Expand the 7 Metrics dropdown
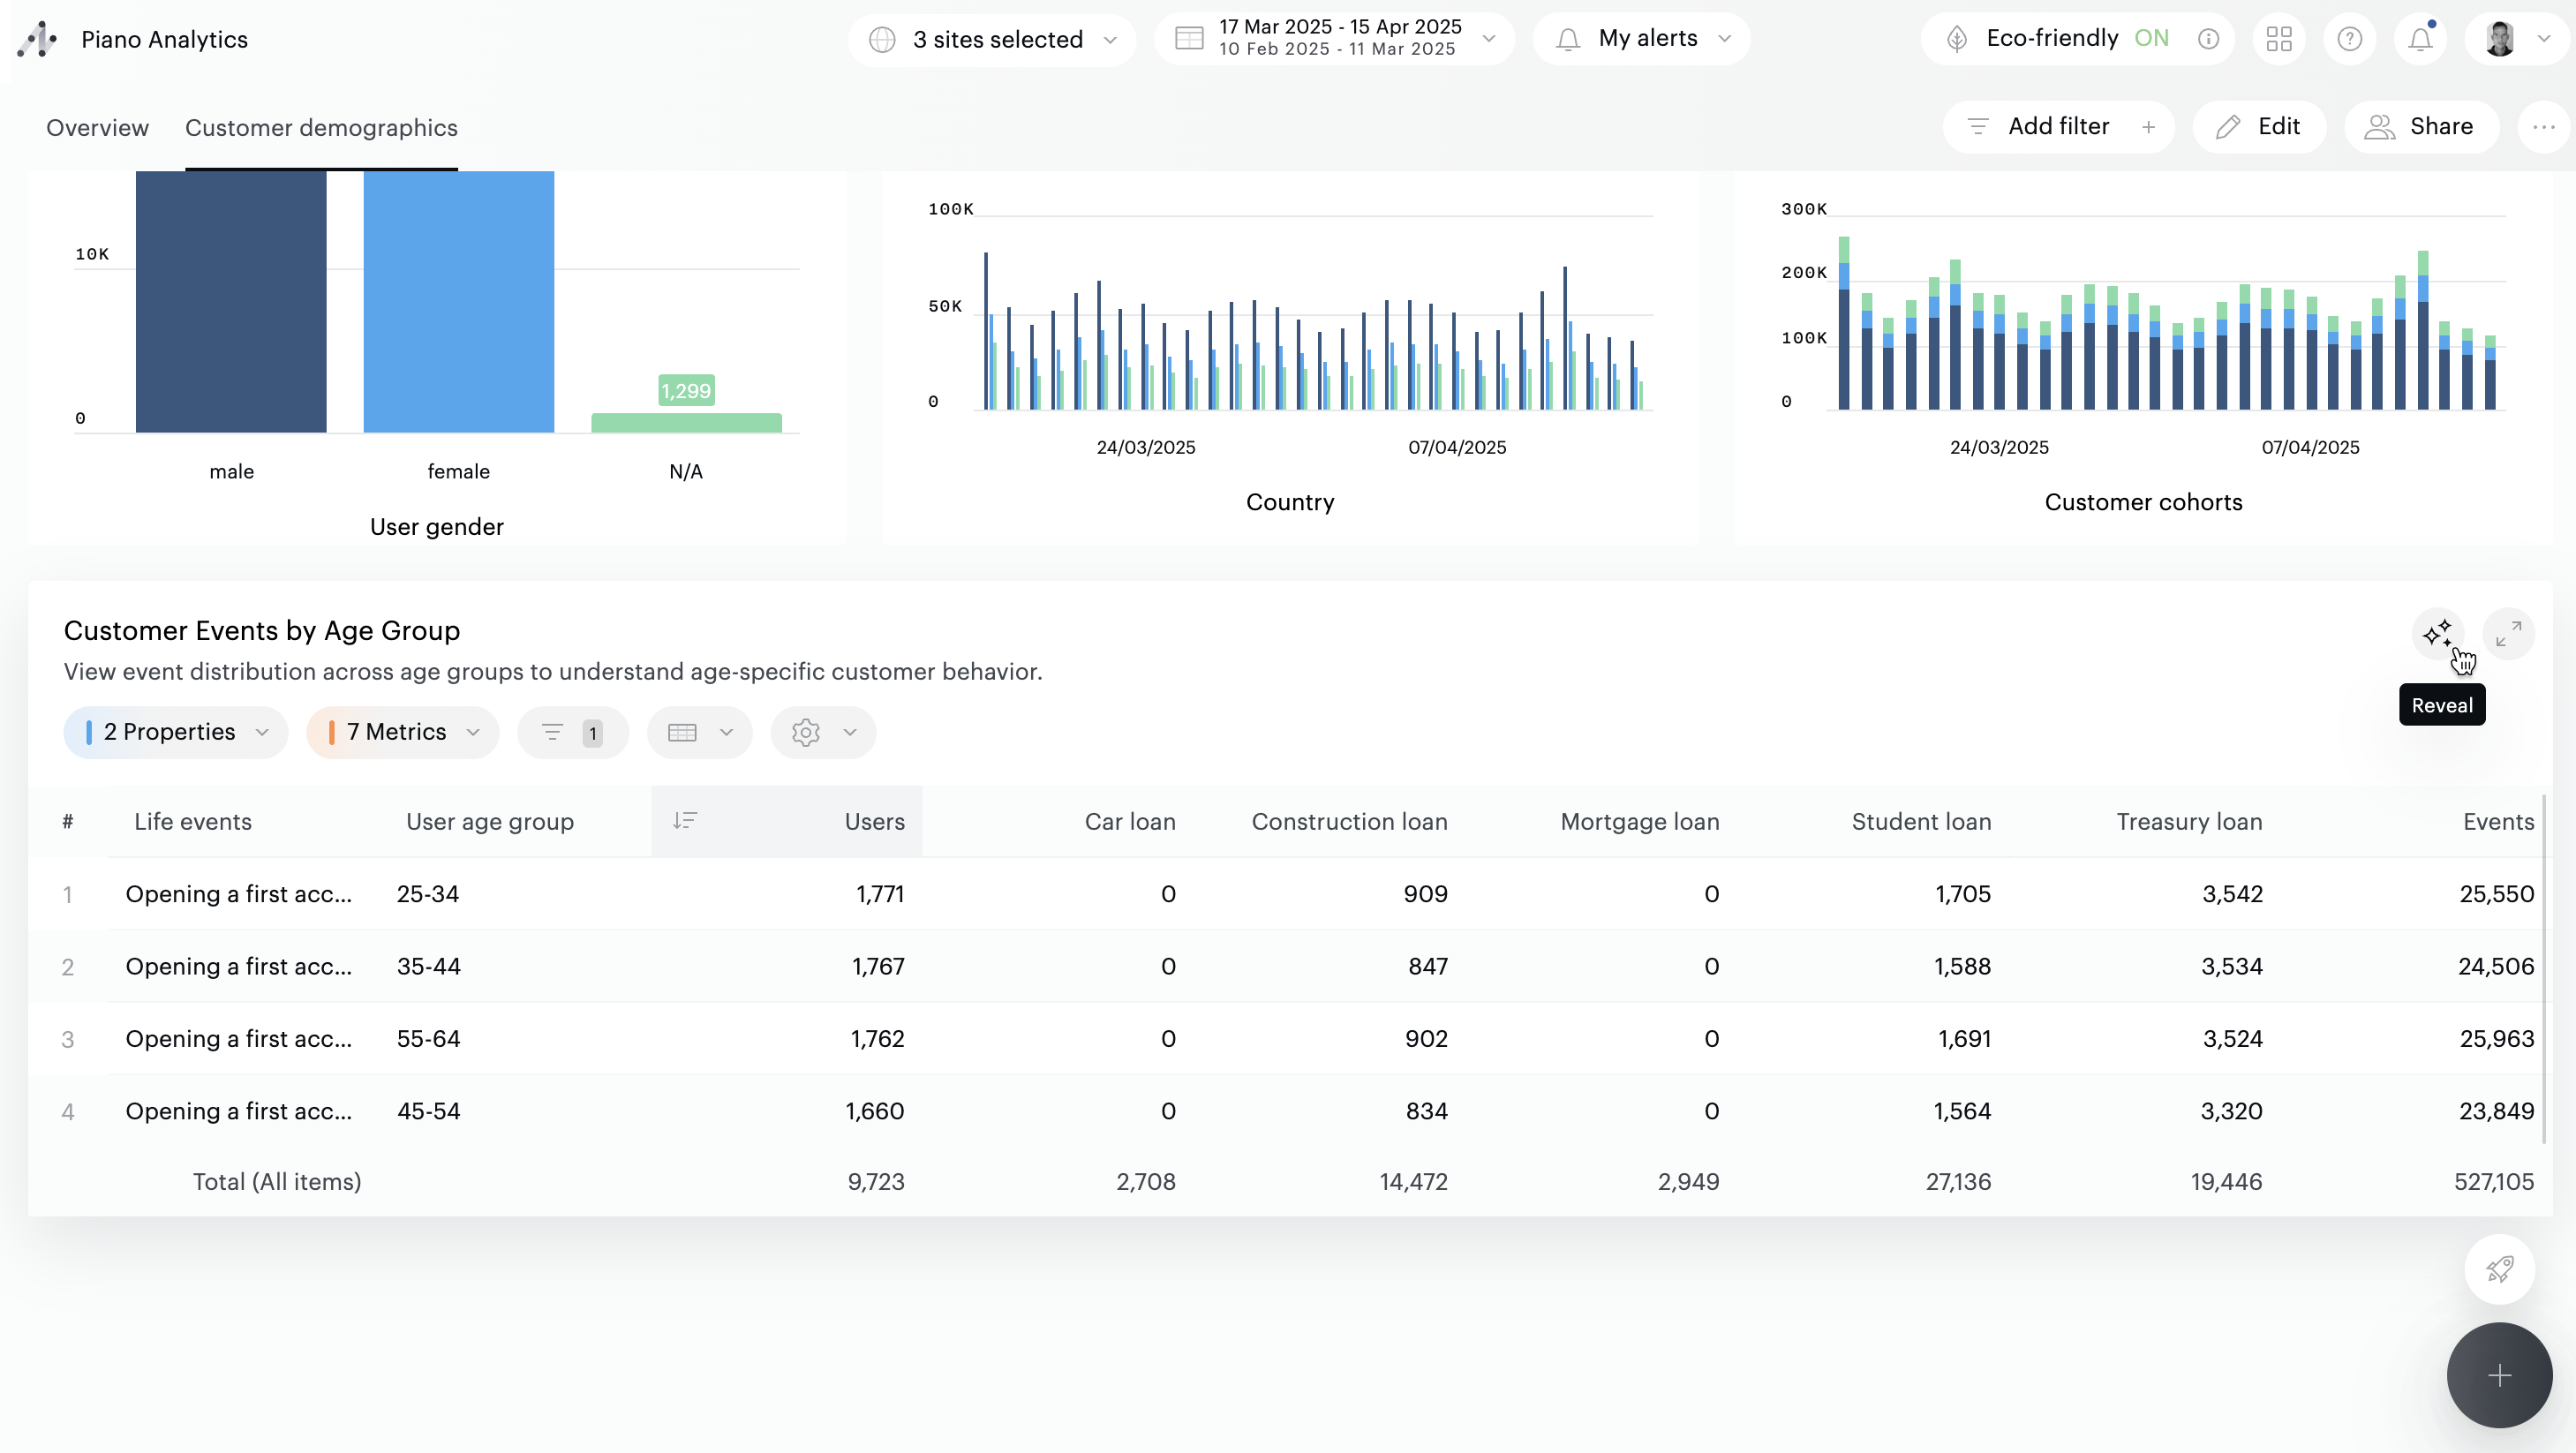2576x1453 pixels. [x=403, y=732]
